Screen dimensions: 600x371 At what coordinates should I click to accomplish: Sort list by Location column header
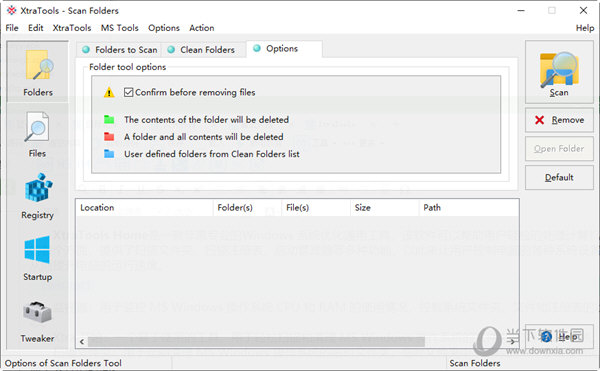click(144, 208)
